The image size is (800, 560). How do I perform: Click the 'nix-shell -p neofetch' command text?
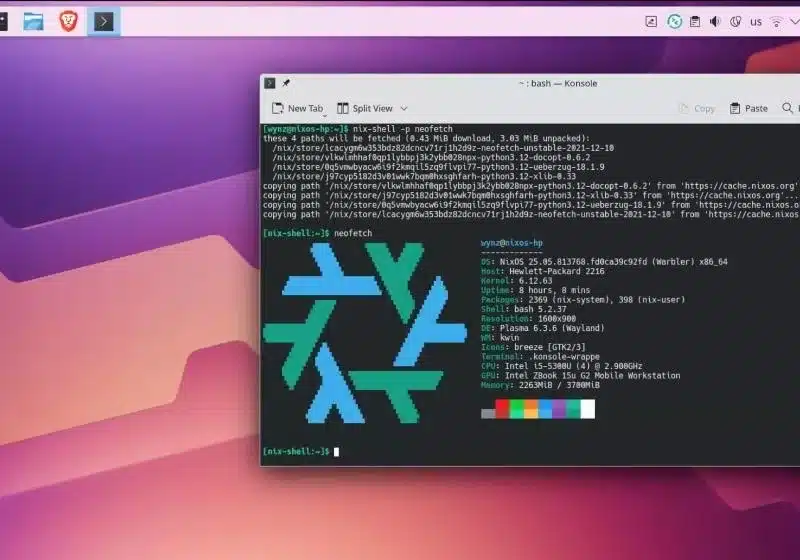coord(403,129)
